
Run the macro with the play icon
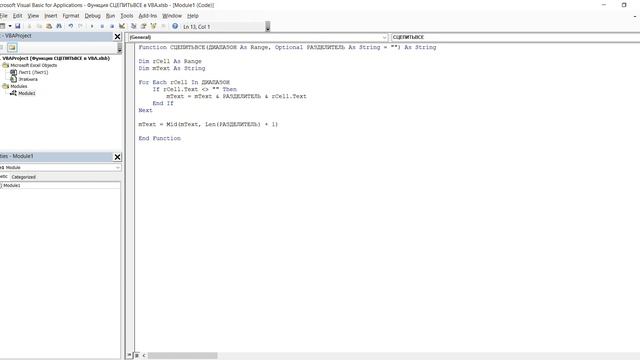pyautogui.click(x=92, y=26)
